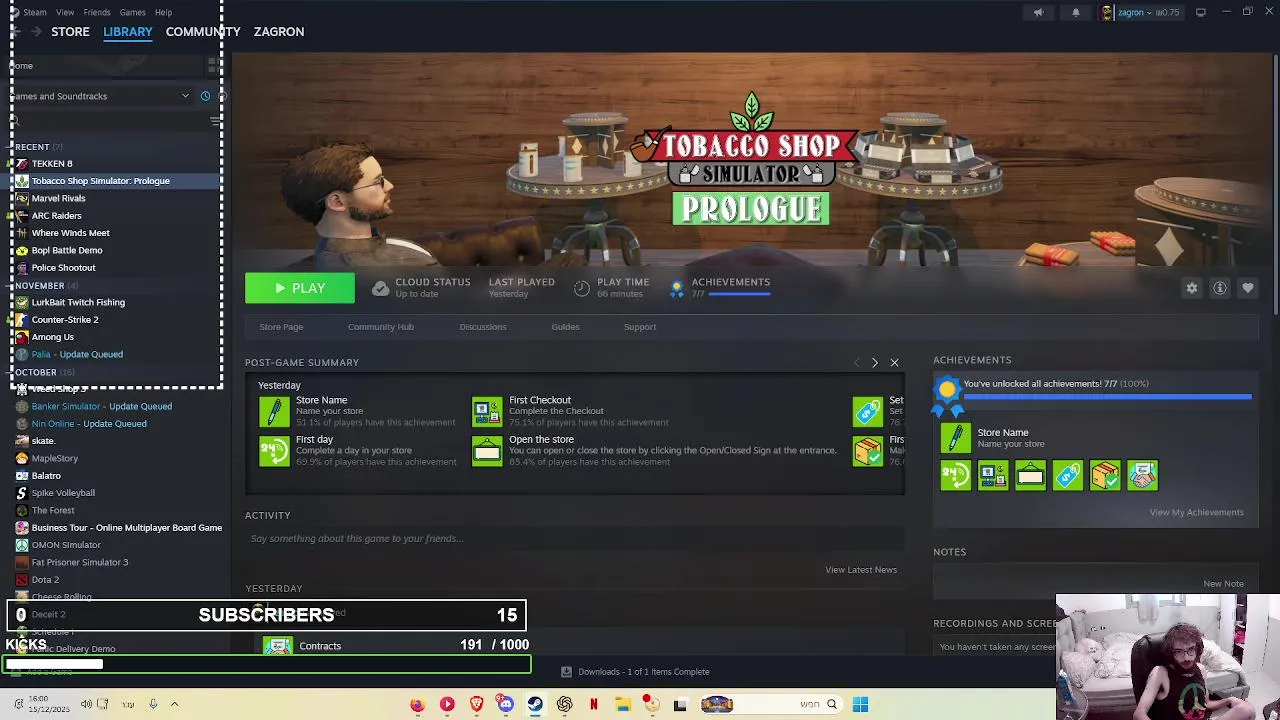Click New Note in Notes panel
This screenshot has width=1280, height=720.
(1223, 584)
